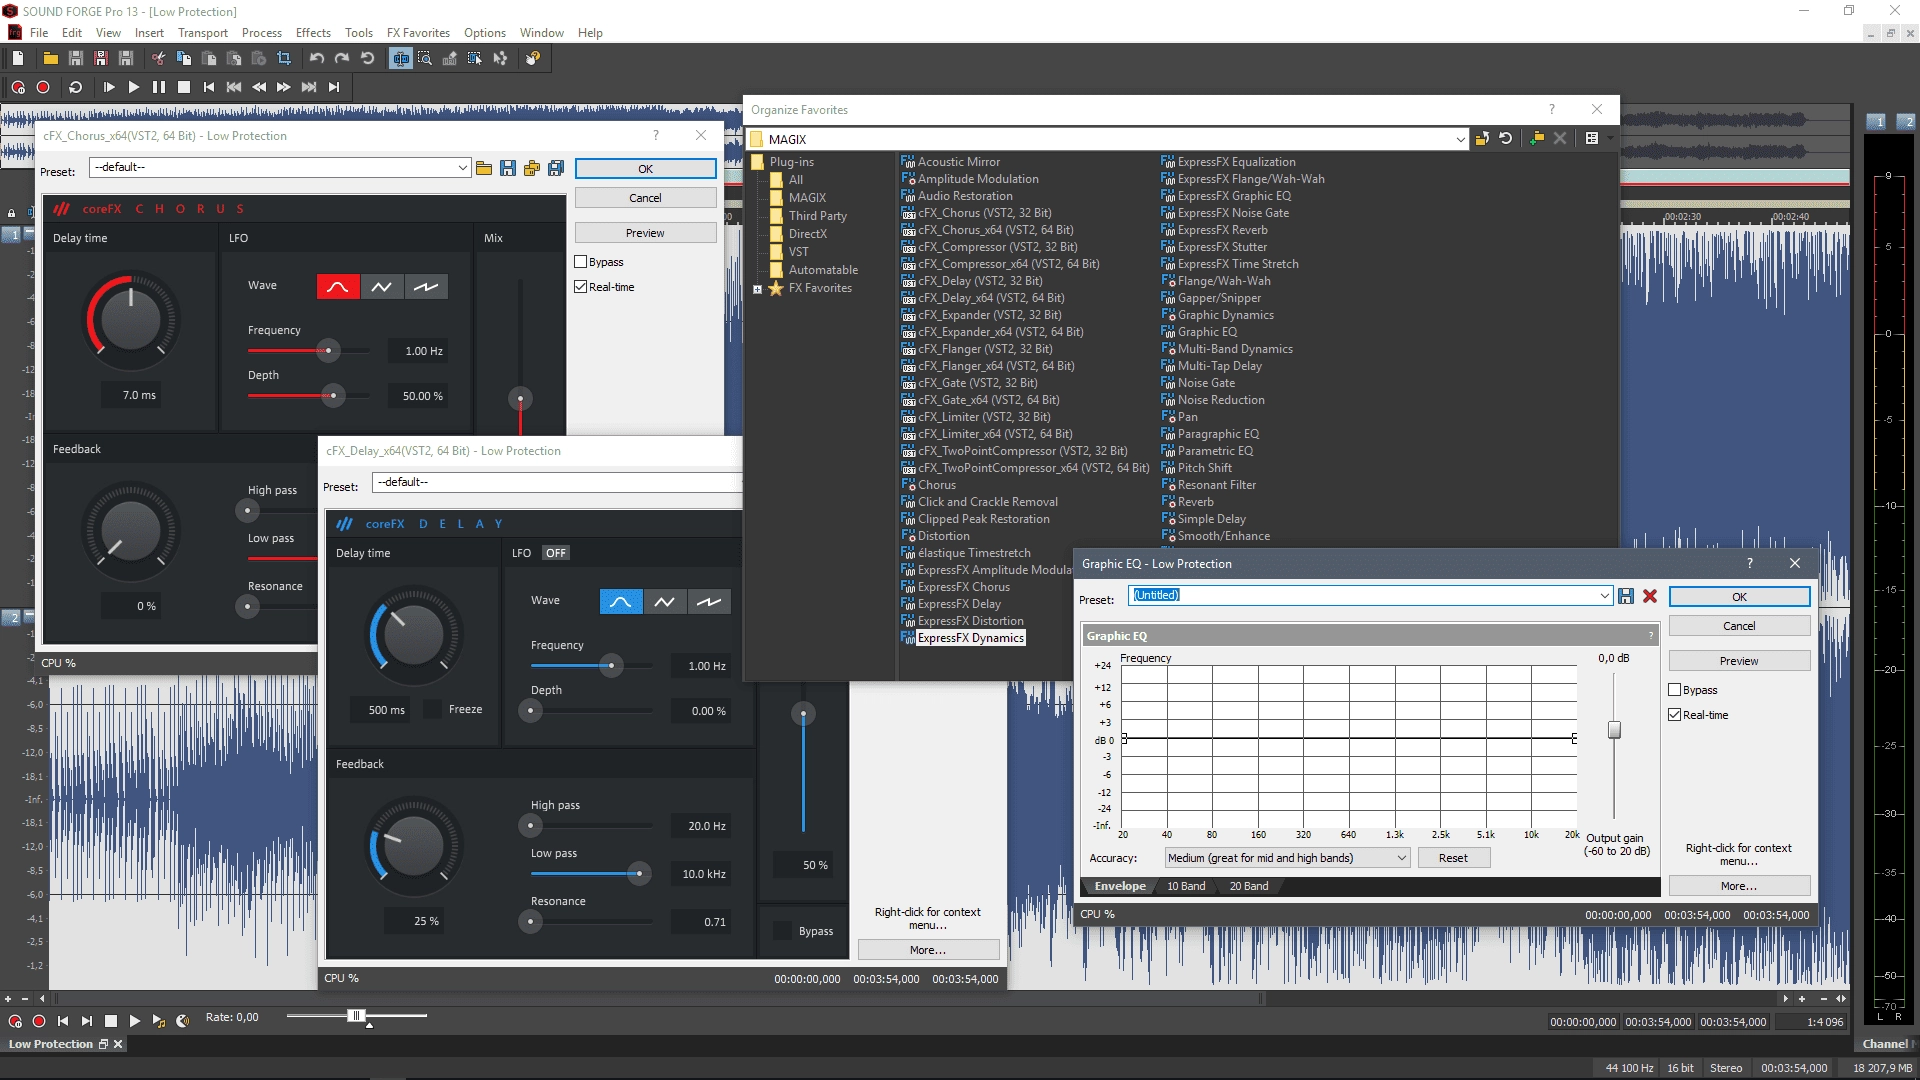1920x1080 pixels.
Task: Click the Output gain slider handle in Graphic EQ
Action: click(x=1614, y=730)
